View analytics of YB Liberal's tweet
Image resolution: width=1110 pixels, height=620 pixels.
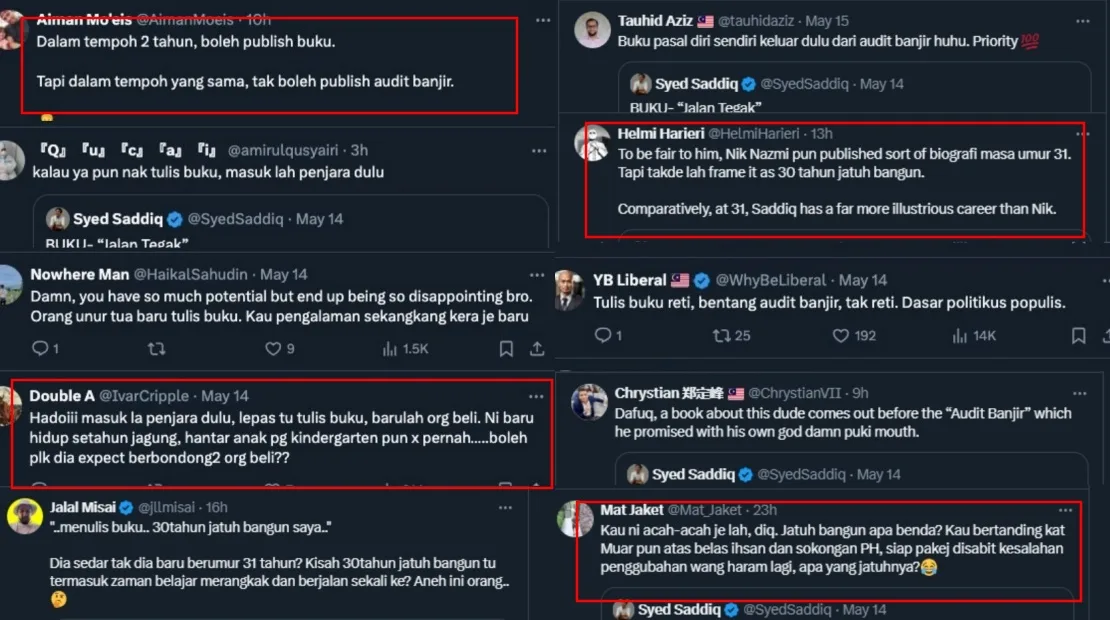pos(958,336)
